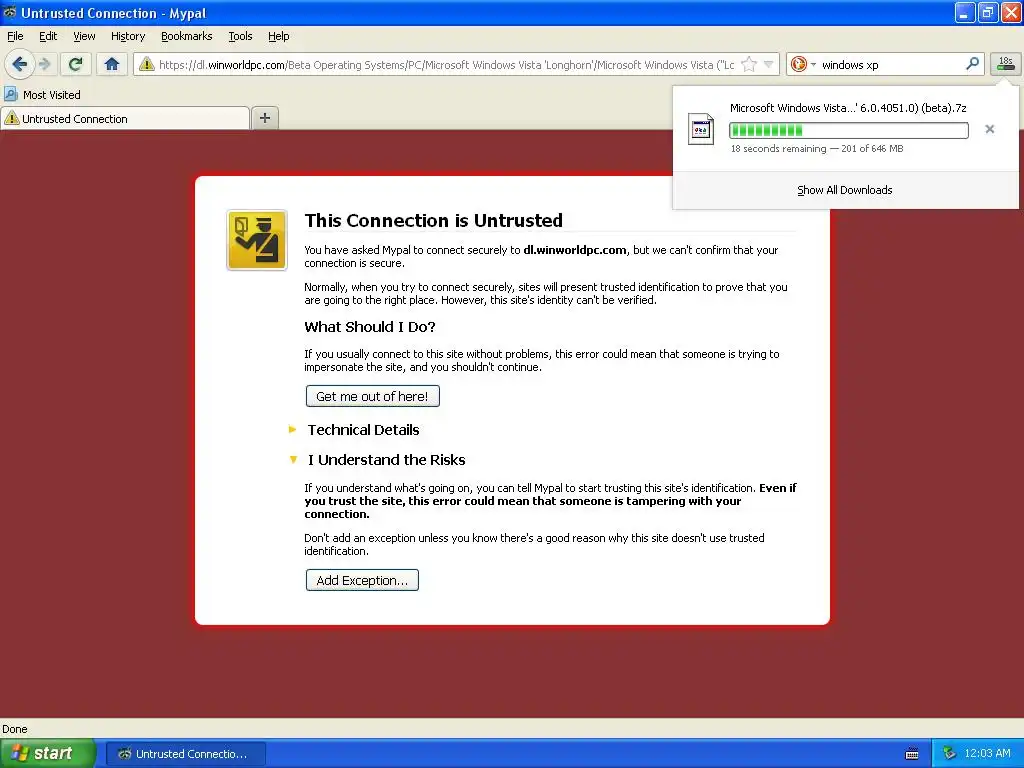Viewport: 1024px width, 768px height.
Task: Open a new tab with the plus button
Action: [x=264, y=118]
